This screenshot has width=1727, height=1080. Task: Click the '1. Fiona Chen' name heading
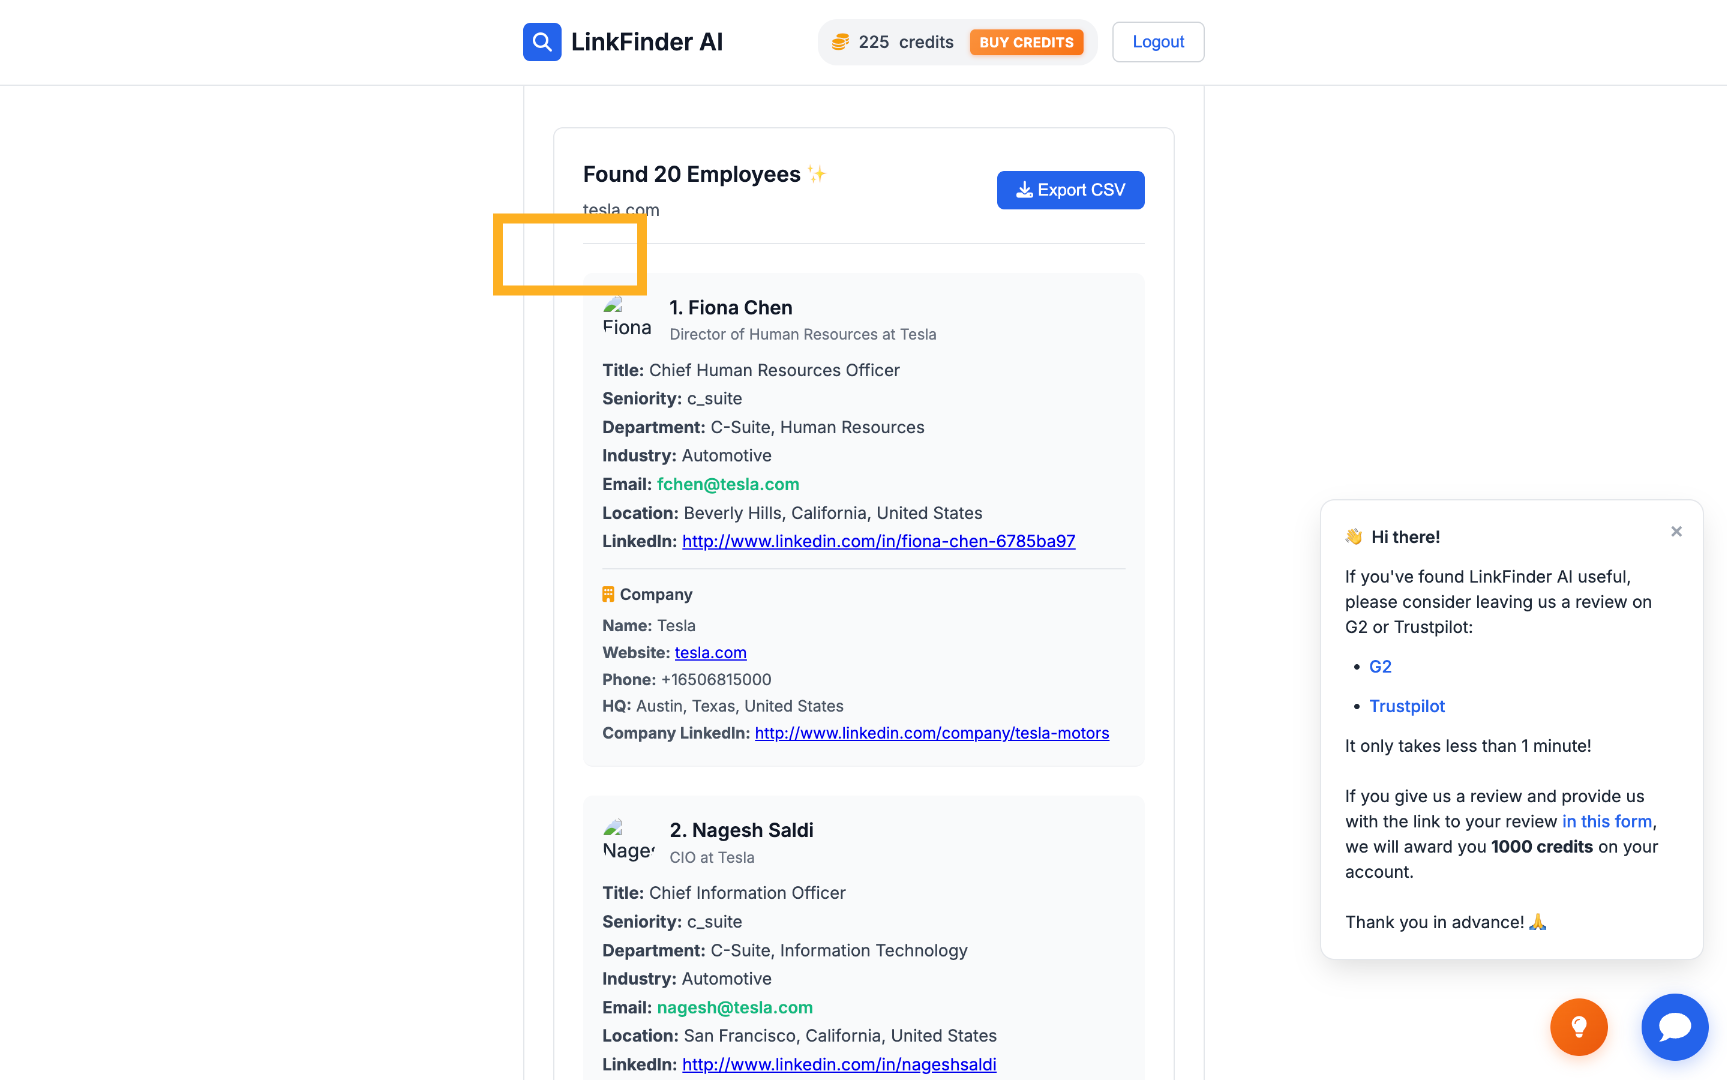coord(731,307)
